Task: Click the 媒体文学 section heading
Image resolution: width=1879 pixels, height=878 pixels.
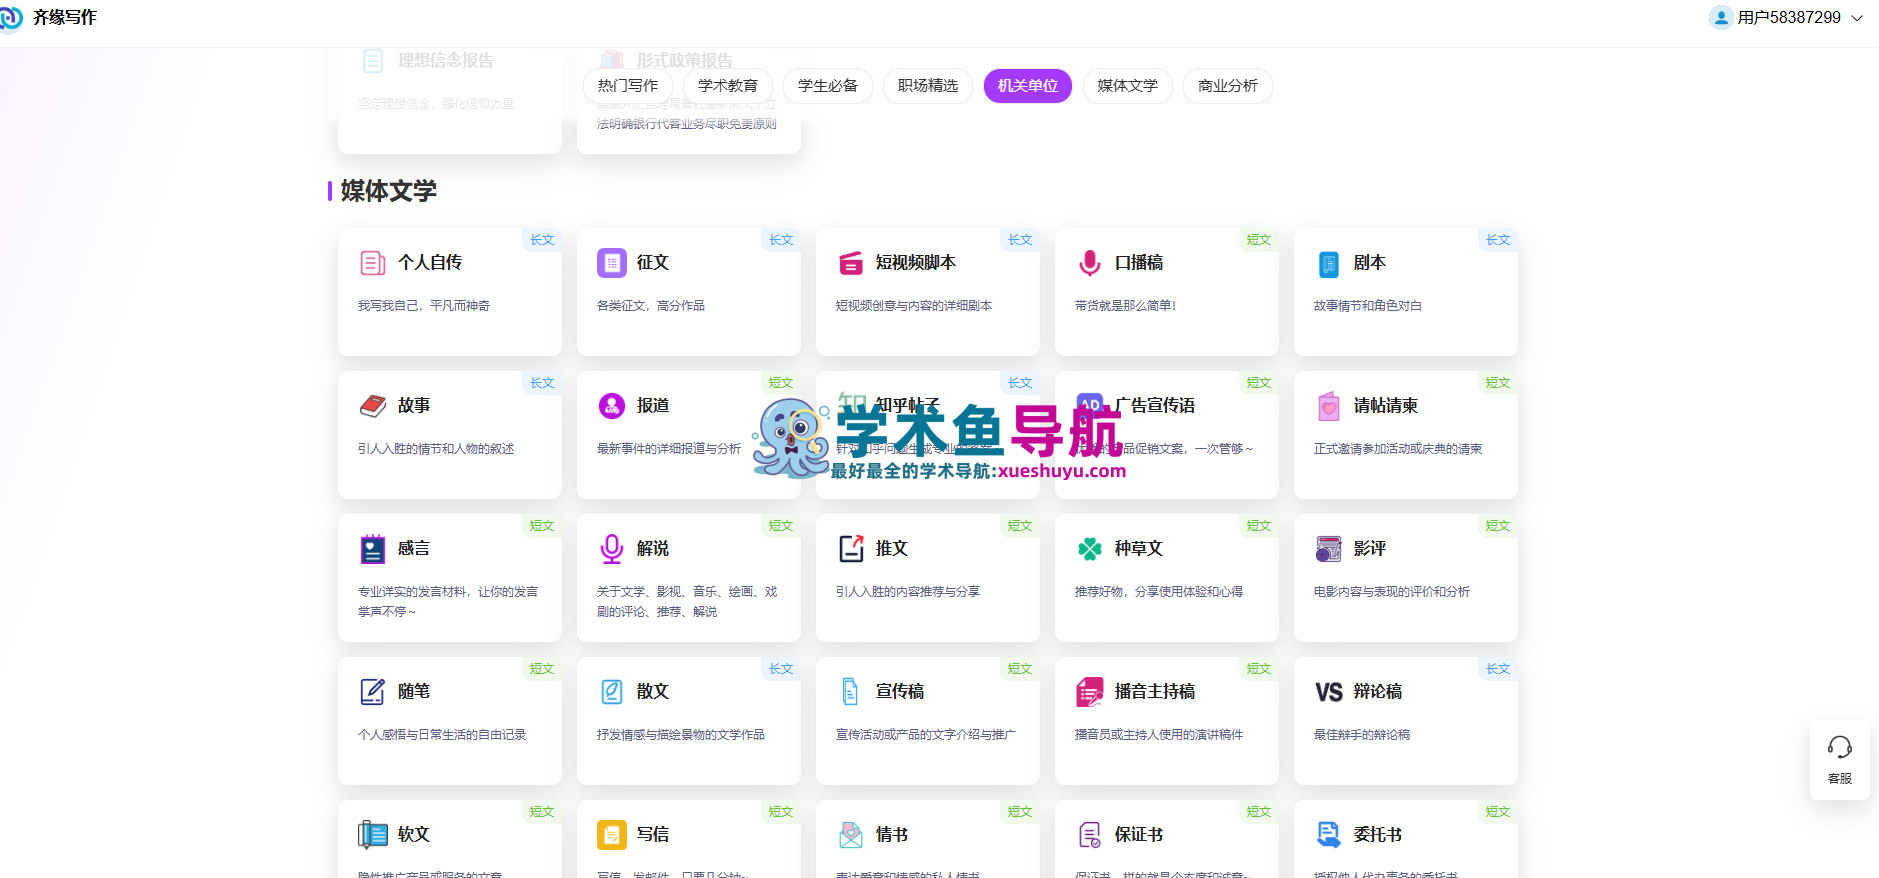Action: [389, 191]
